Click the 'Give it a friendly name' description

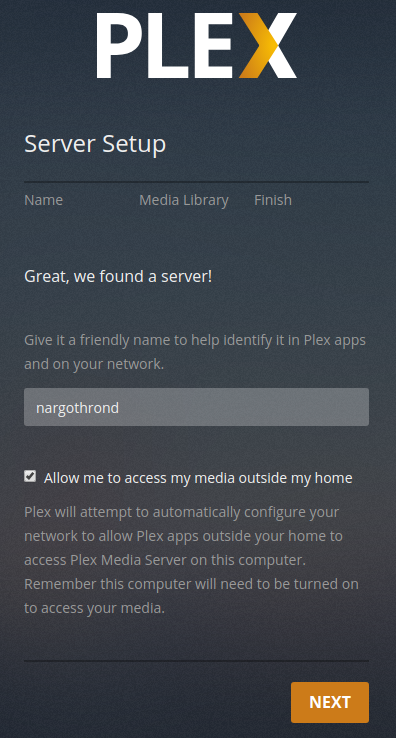(x=195, y=352)
